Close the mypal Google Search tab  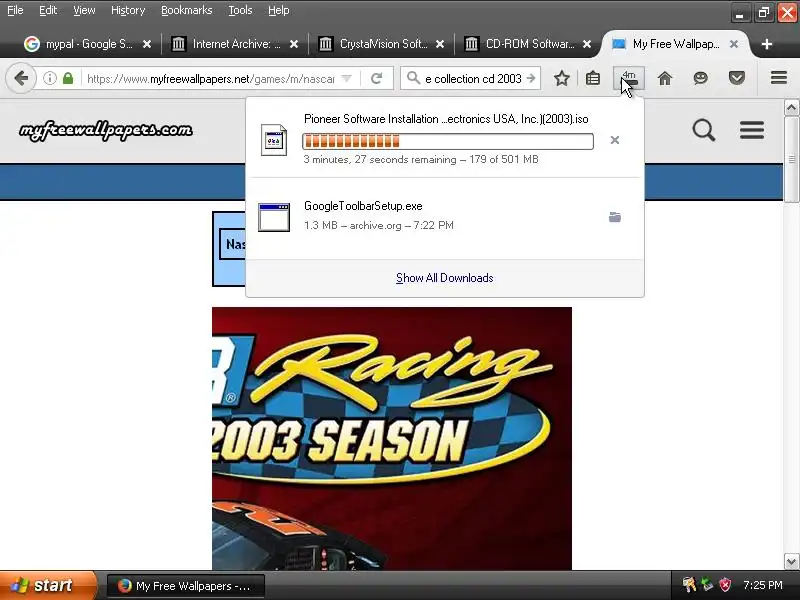pos(147,44)
